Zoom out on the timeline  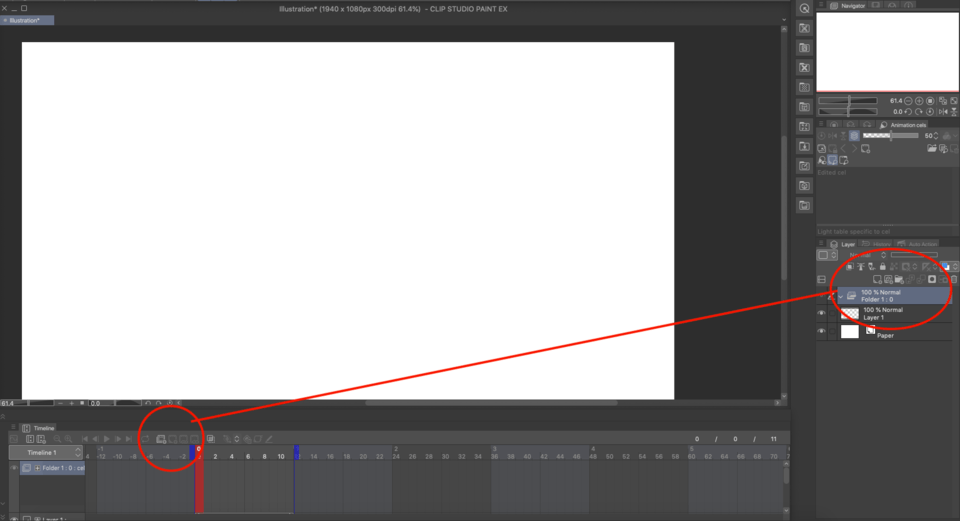point(58,439)
